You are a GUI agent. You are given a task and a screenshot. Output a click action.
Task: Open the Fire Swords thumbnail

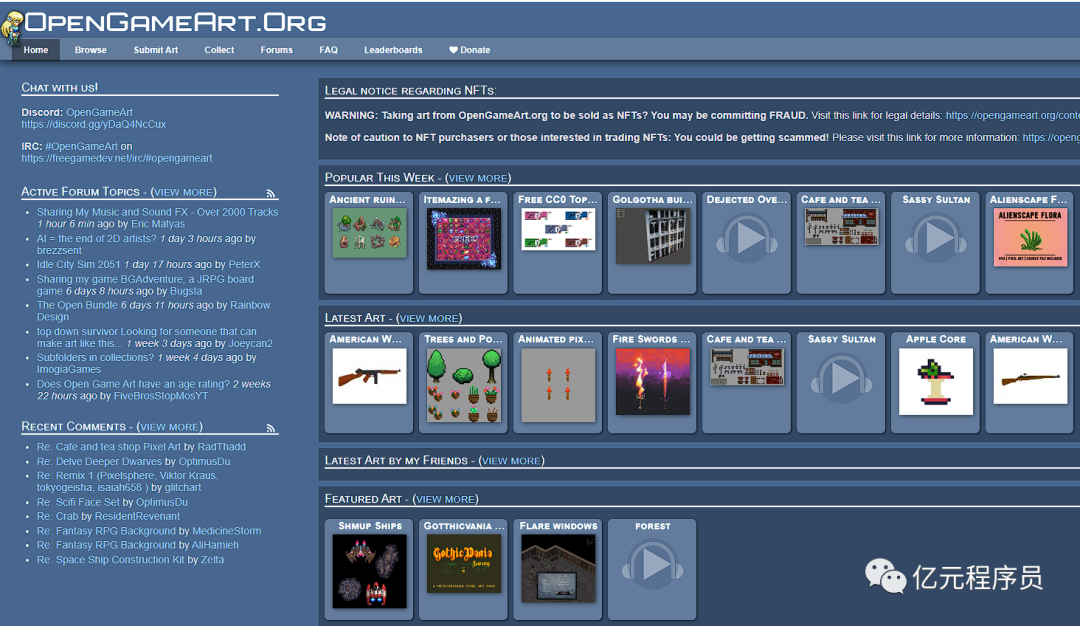pyautogui.click(x=652, y=382)
